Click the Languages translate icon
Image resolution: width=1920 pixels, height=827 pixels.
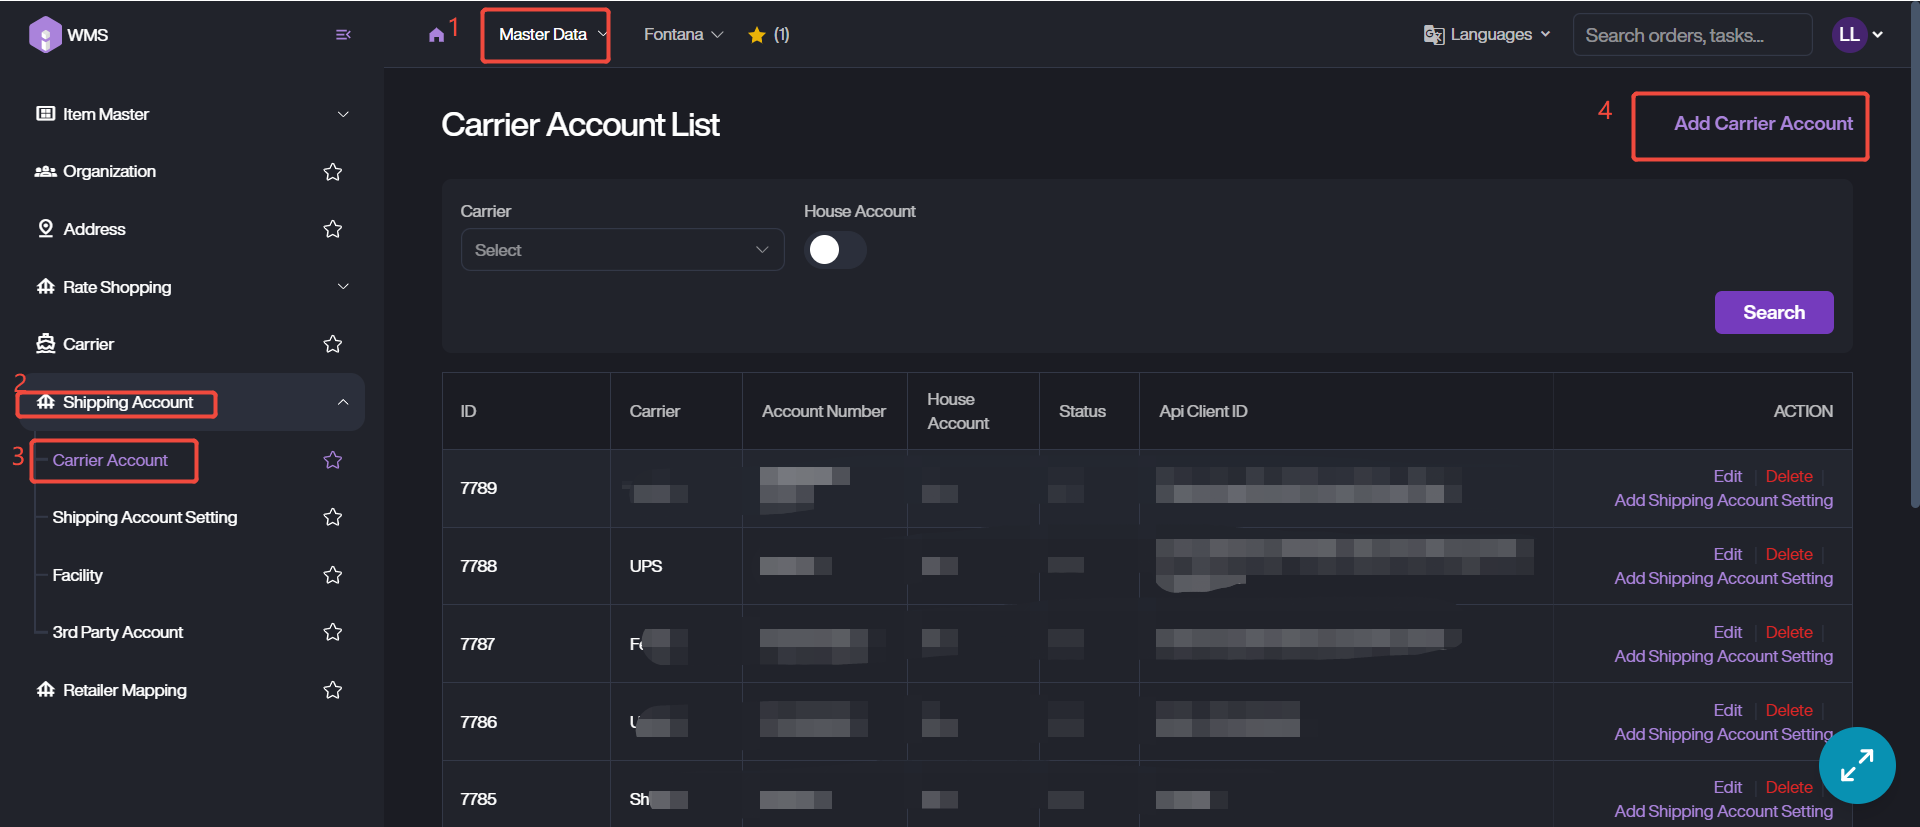1434,35
